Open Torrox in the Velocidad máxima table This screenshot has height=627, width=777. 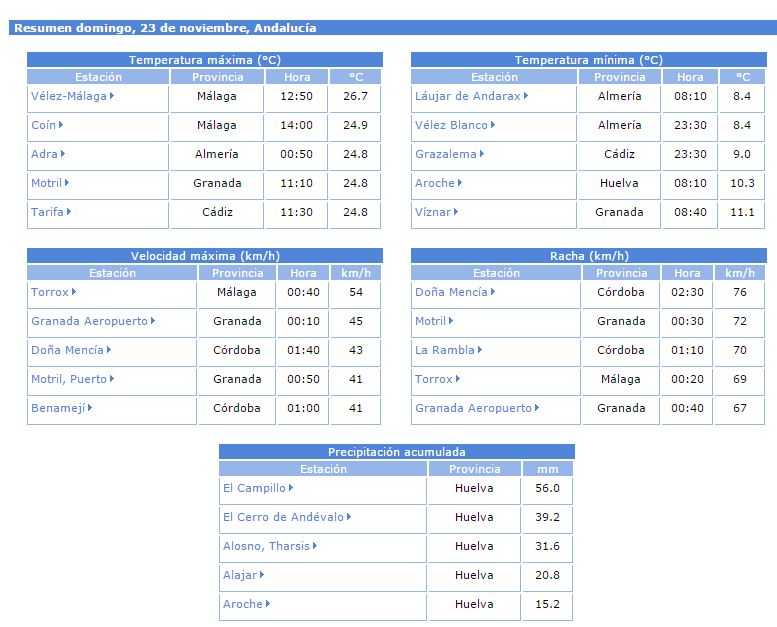click(x=54, y=292)
